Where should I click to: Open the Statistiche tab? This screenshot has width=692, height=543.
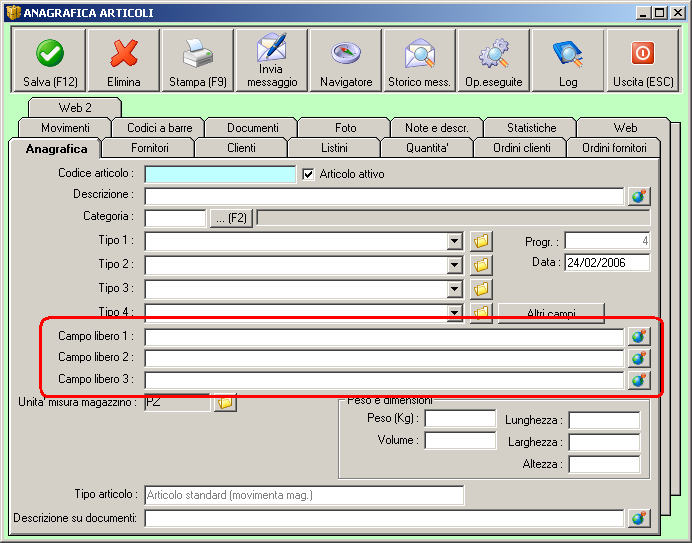coord(531,128)
